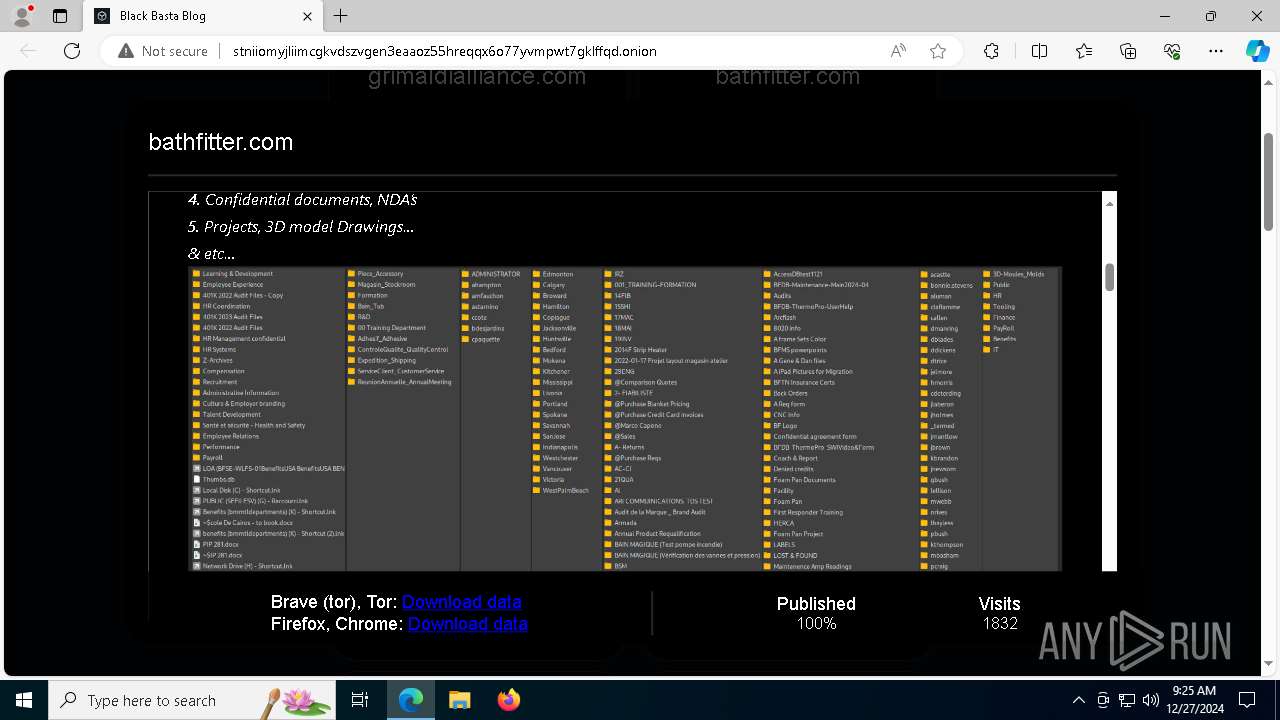Open the Edge profile menu icon
This screenshot has height=720, width=1280.
click(22, 16)
